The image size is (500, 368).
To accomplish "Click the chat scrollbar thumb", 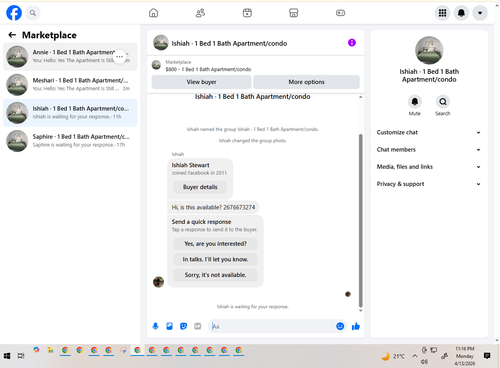I will [x=360, y=220].
